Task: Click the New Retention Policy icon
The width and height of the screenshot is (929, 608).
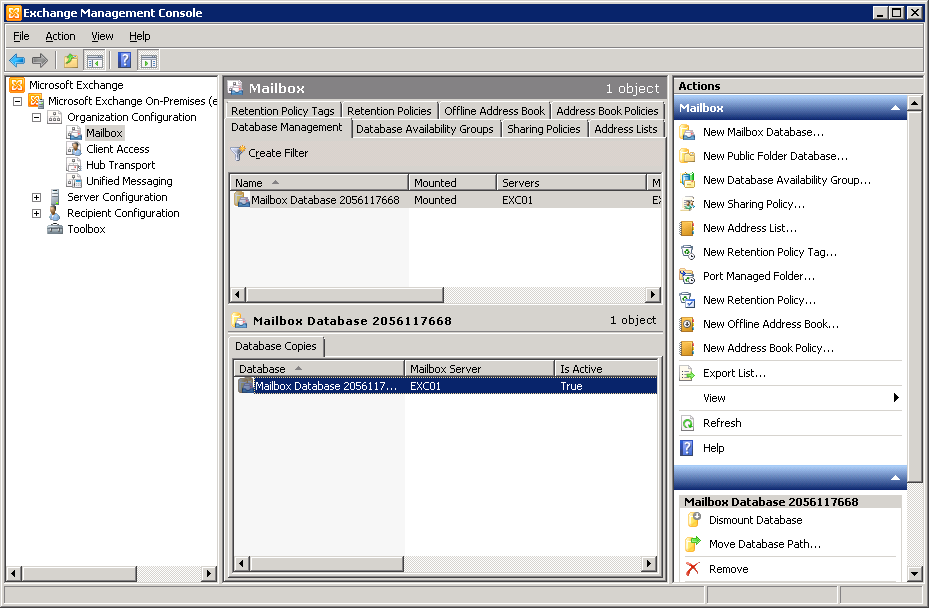Action: tap(687, 300)
